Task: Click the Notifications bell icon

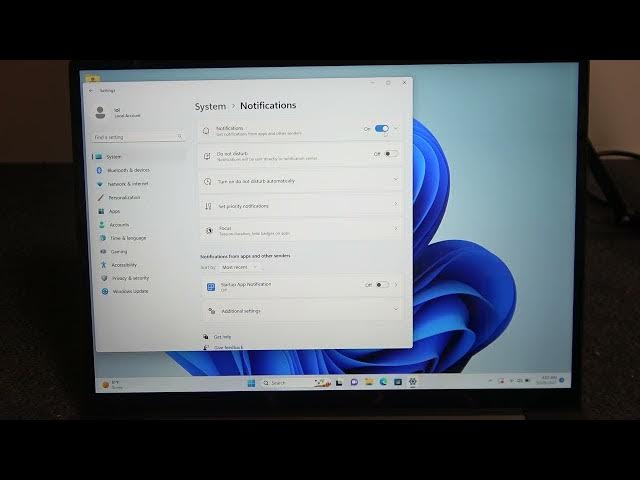Action: [206, 131]
